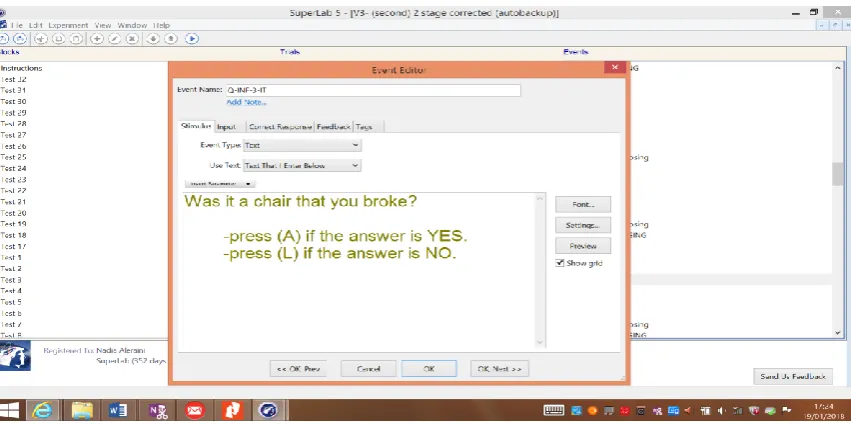The width and height of the screenshot is (851, 424).
Task: Open the Window menu
Action: coord(132,25)
